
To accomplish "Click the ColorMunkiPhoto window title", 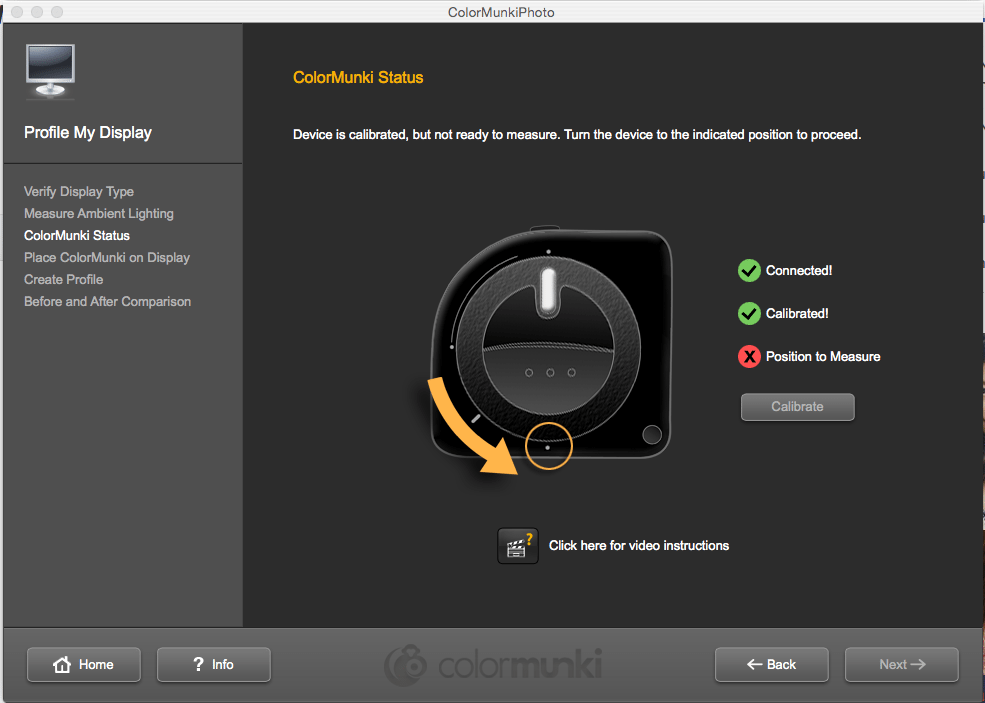I will (x=501, y=12).
